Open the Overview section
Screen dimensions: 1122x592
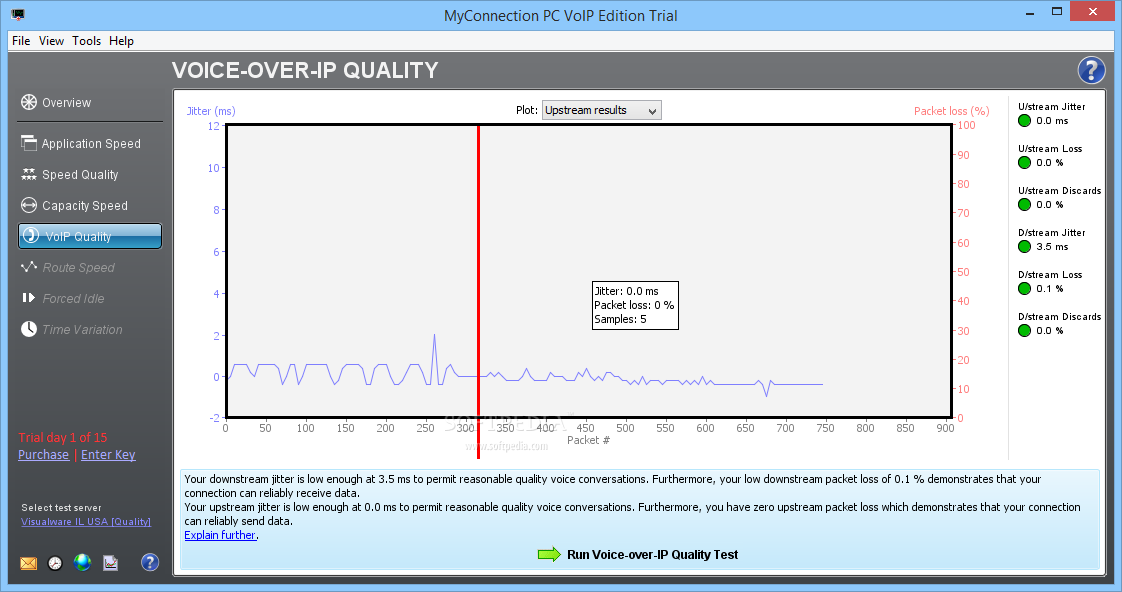click(57, 102)
